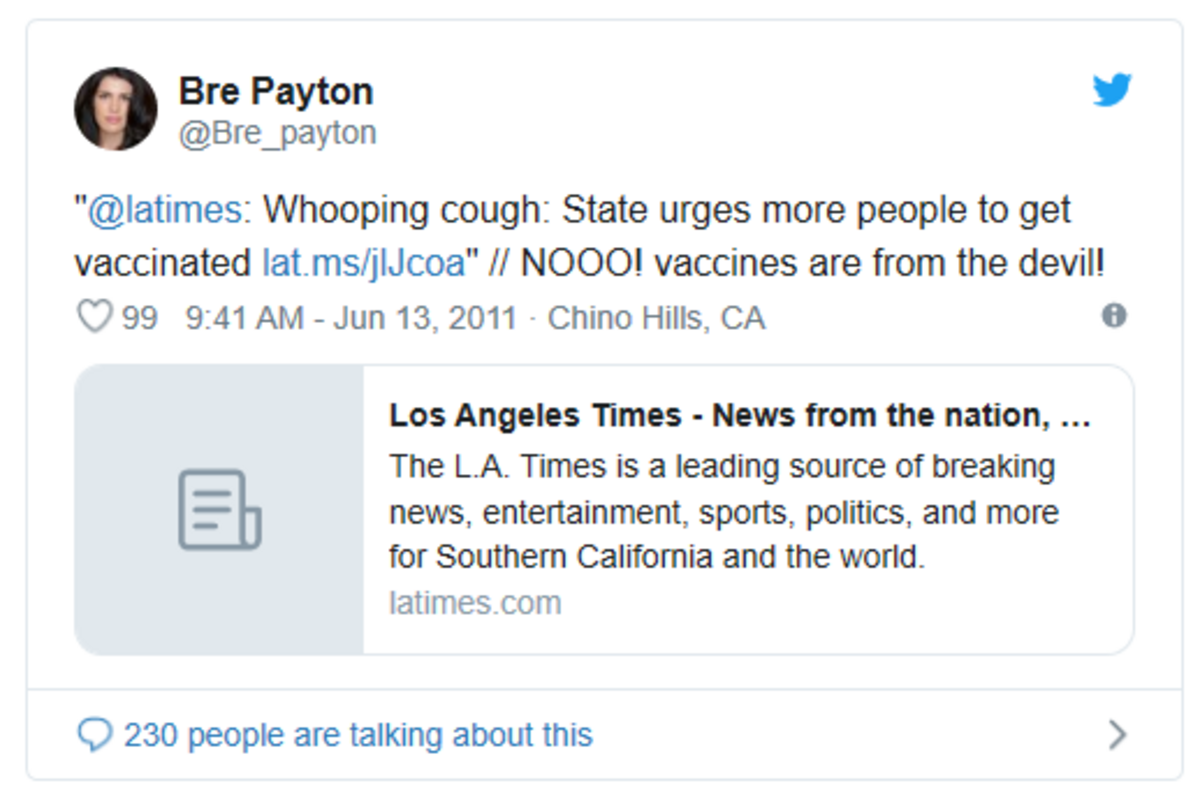1200x811 pixels.
Task: Open the tweet info circle icon
Action: [1114, 316]
